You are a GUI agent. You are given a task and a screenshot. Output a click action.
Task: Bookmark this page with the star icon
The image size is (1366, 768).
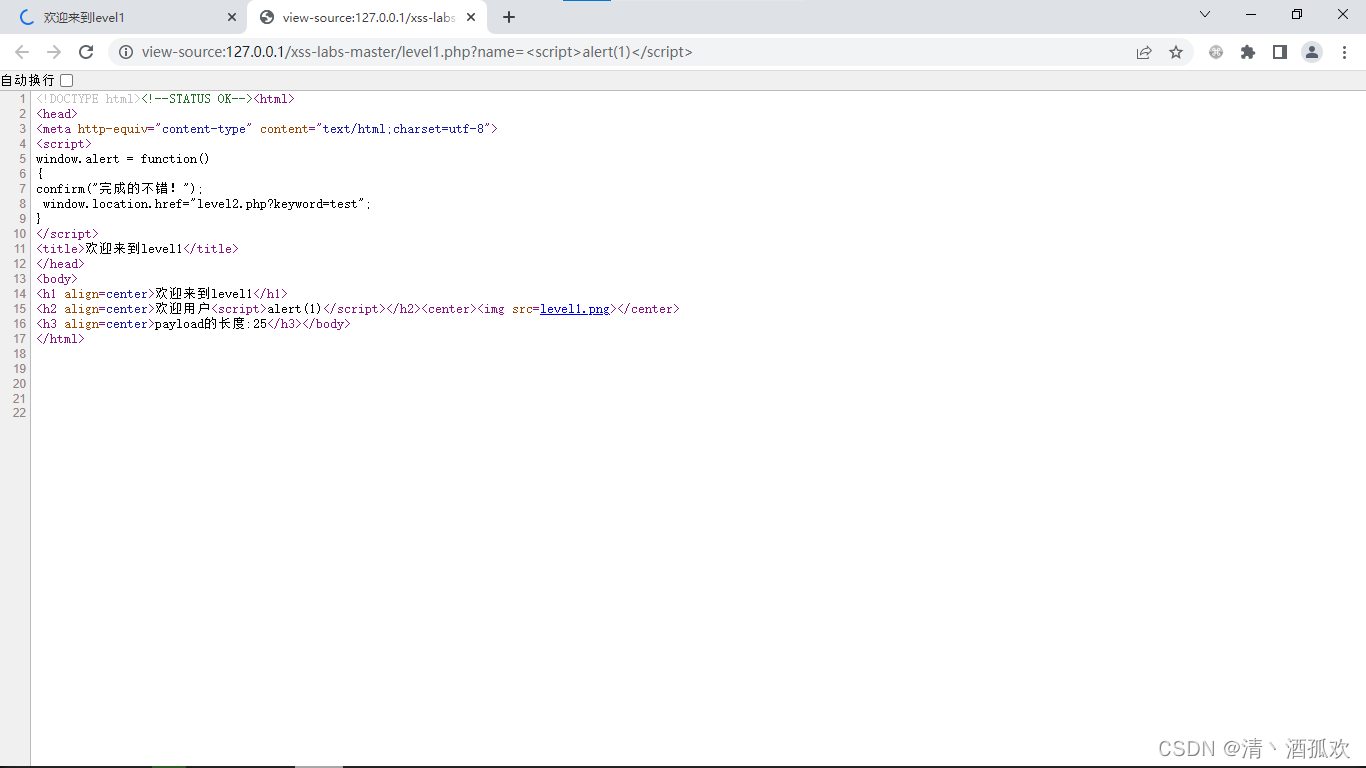[x=1176, y=52]
